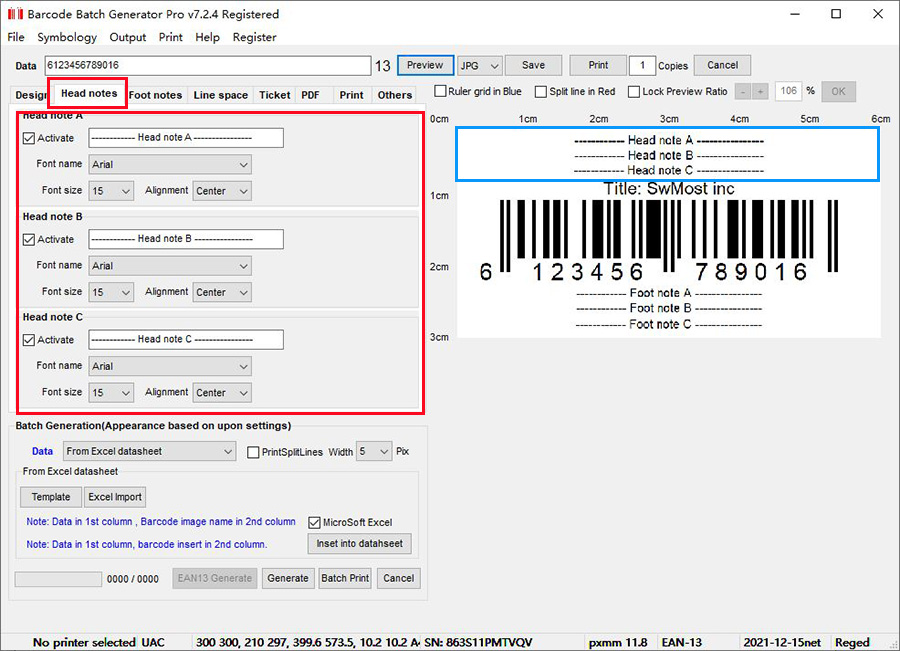Click the SN: 863S11PMTVQV status text
The width and height of the screenshot is (900, 651).
point(478,642)
